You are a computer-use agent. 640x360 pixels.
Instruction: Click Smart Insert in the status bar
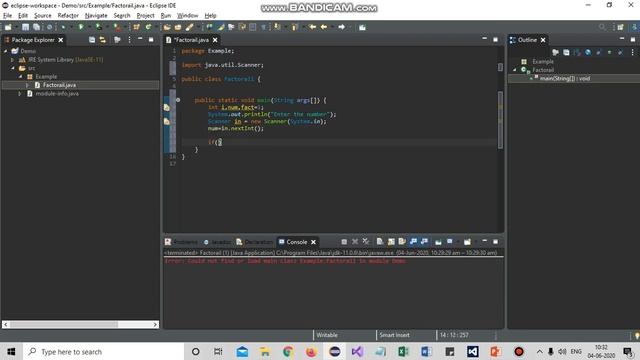pos(394,335)
